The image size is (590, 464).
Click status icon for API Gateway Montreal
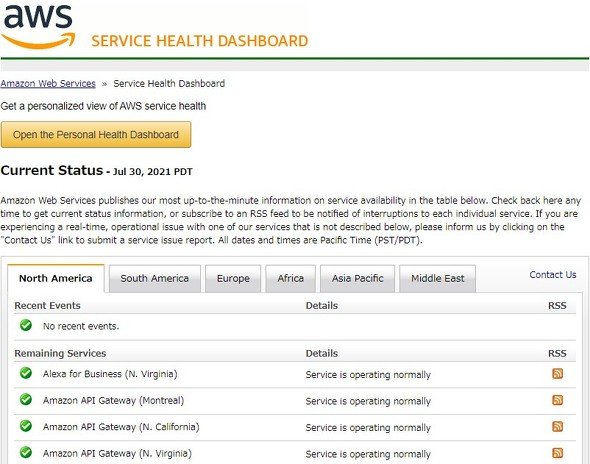[x=26, y=399]
